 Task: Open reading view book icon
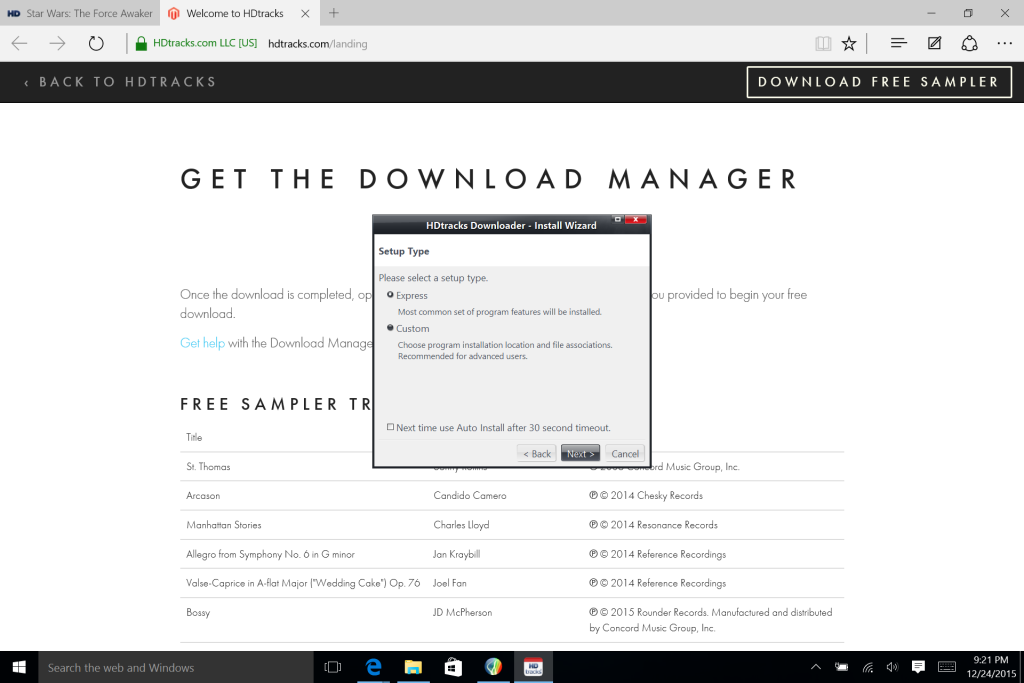823,44
